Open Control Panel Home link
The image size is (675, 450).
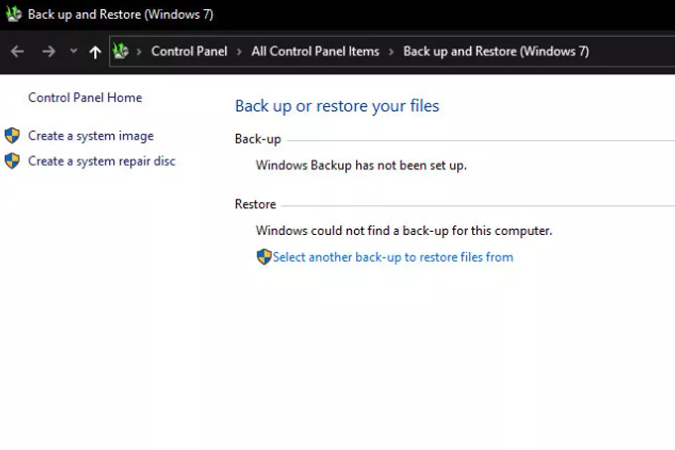pyautogui.click(x=85, y=98)
